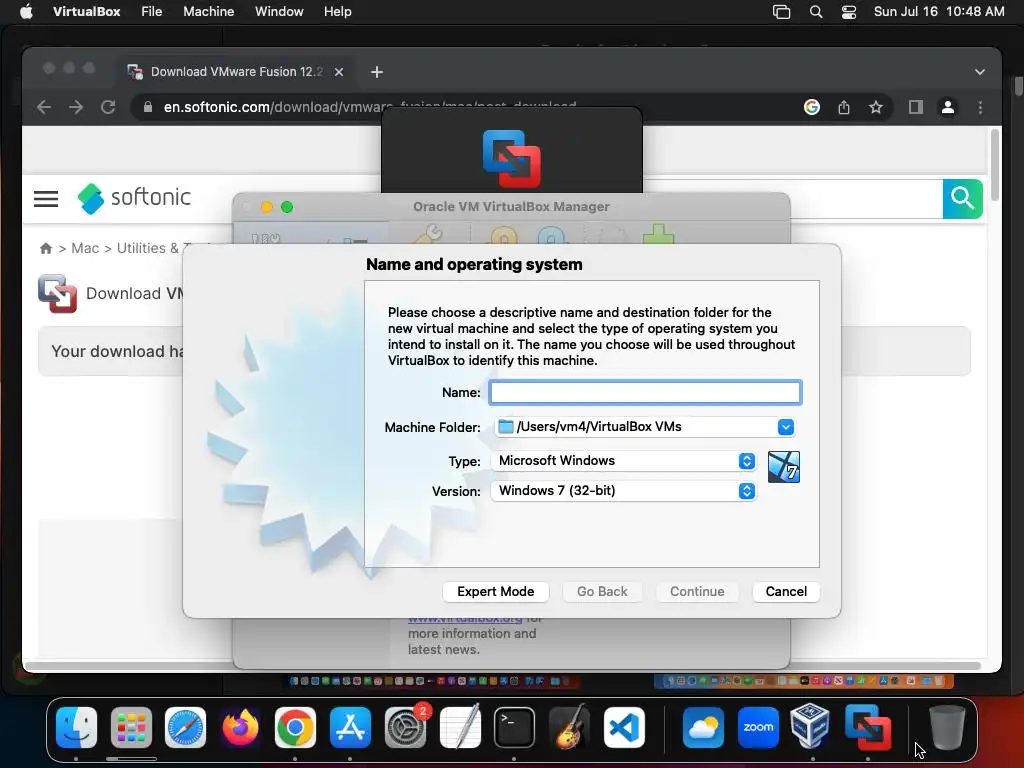The image size is (1024, 768).
Task: Click the Chrome share page icon
Action: 844,107
